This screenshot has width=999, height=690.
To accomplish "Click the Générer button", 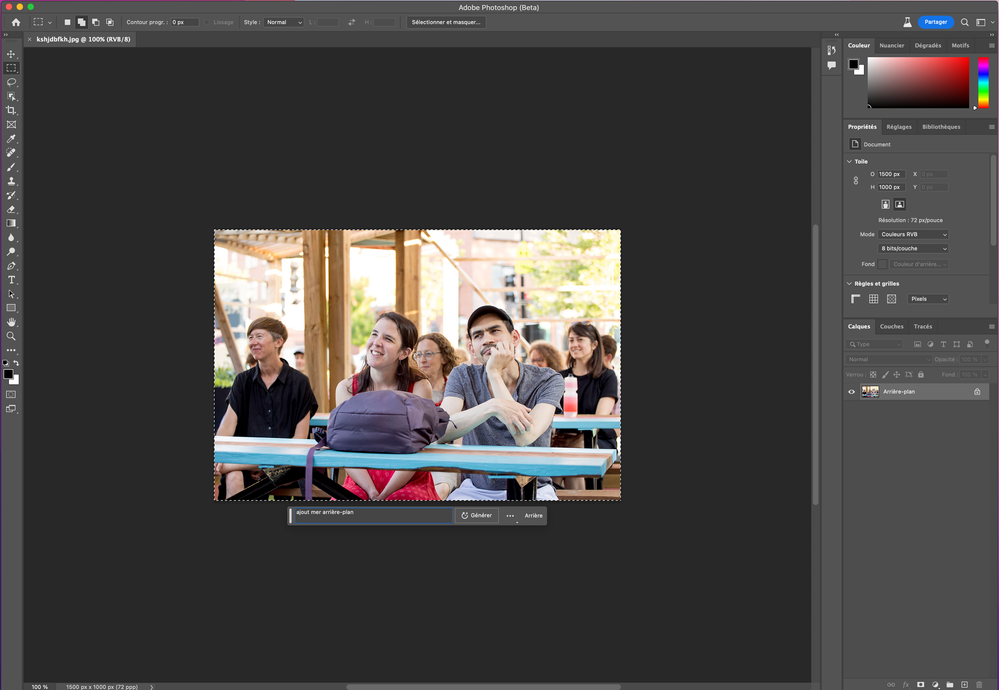I will click(x=477, y=515).
